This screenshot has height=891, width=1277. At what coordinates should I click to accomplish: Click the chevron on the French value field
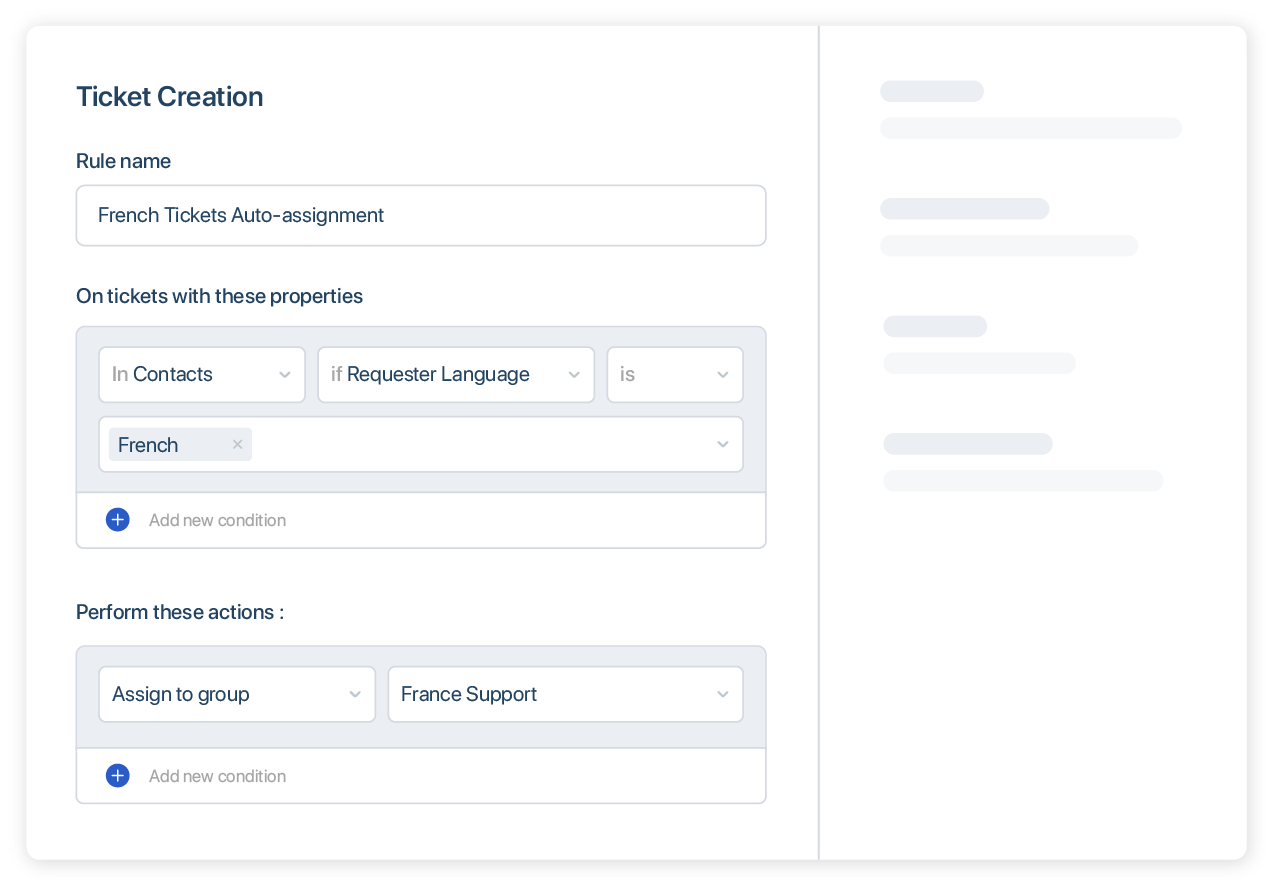tap(722, 444)
